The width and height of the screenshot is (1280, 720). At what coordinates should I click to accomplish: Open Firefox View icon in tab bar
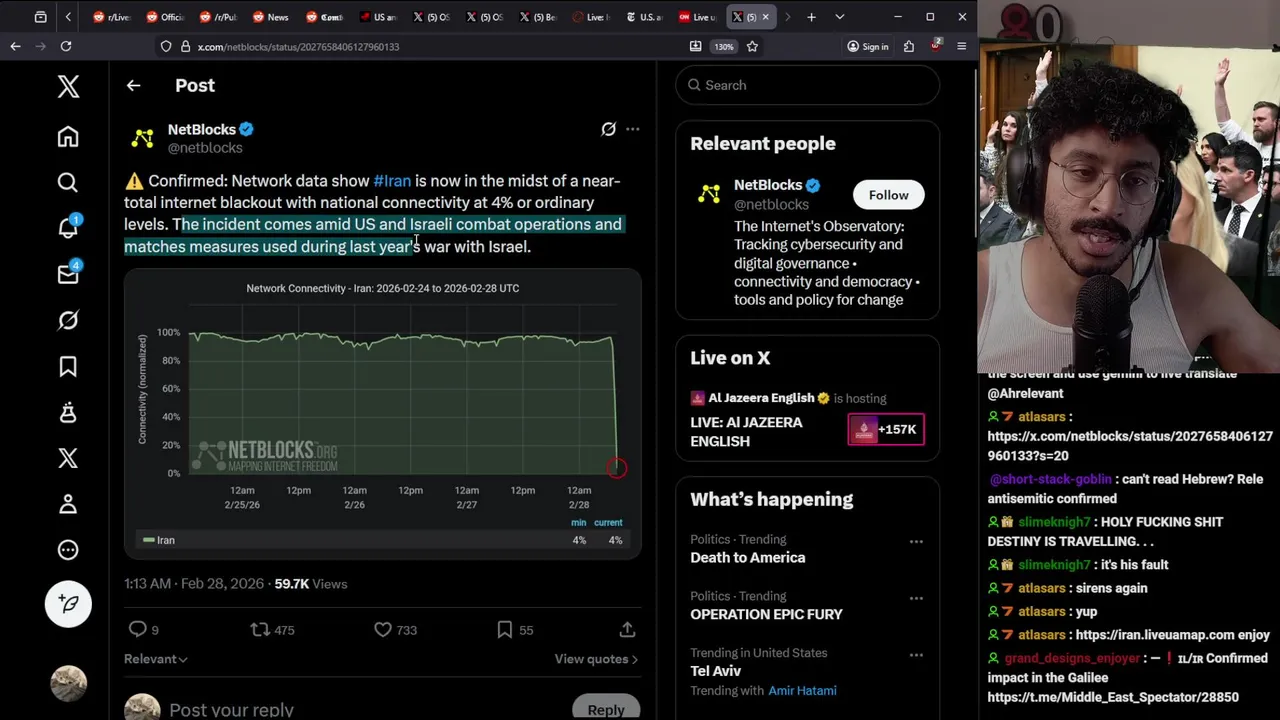40,17
